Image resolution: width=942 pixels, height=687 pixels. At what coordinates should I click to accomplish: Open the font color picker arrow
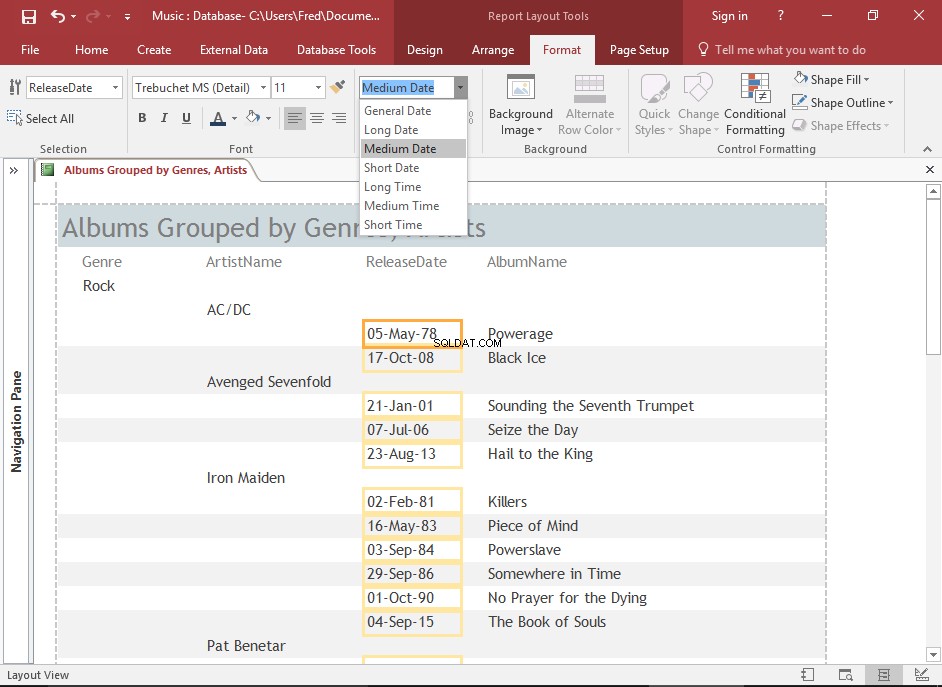click(234, 118)
